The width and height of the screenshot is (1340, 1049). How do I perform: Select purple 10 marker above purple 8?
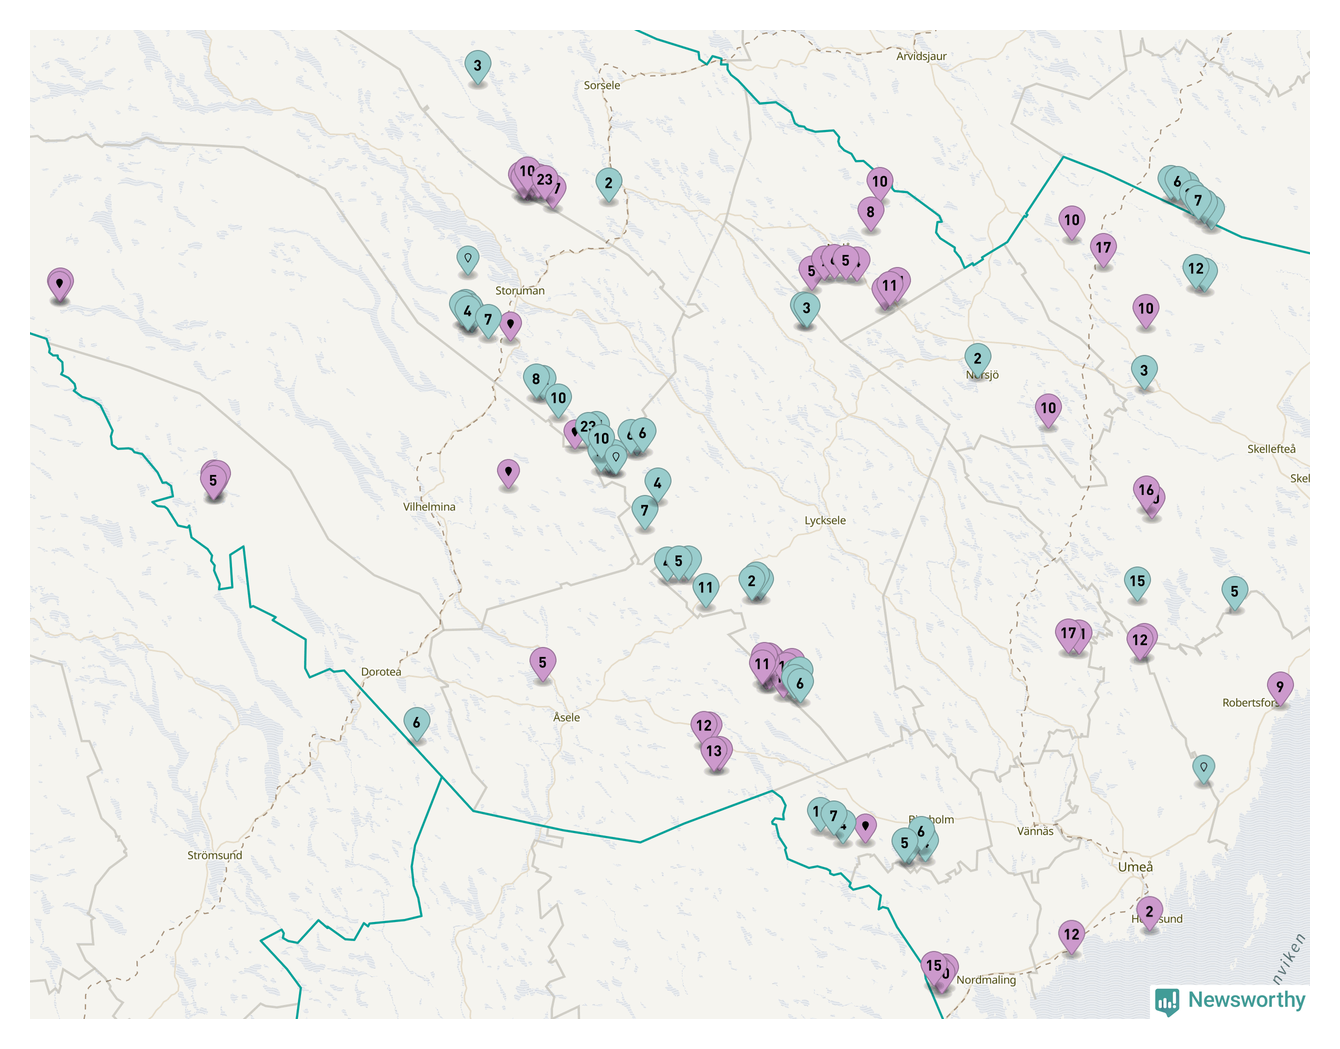879,184
